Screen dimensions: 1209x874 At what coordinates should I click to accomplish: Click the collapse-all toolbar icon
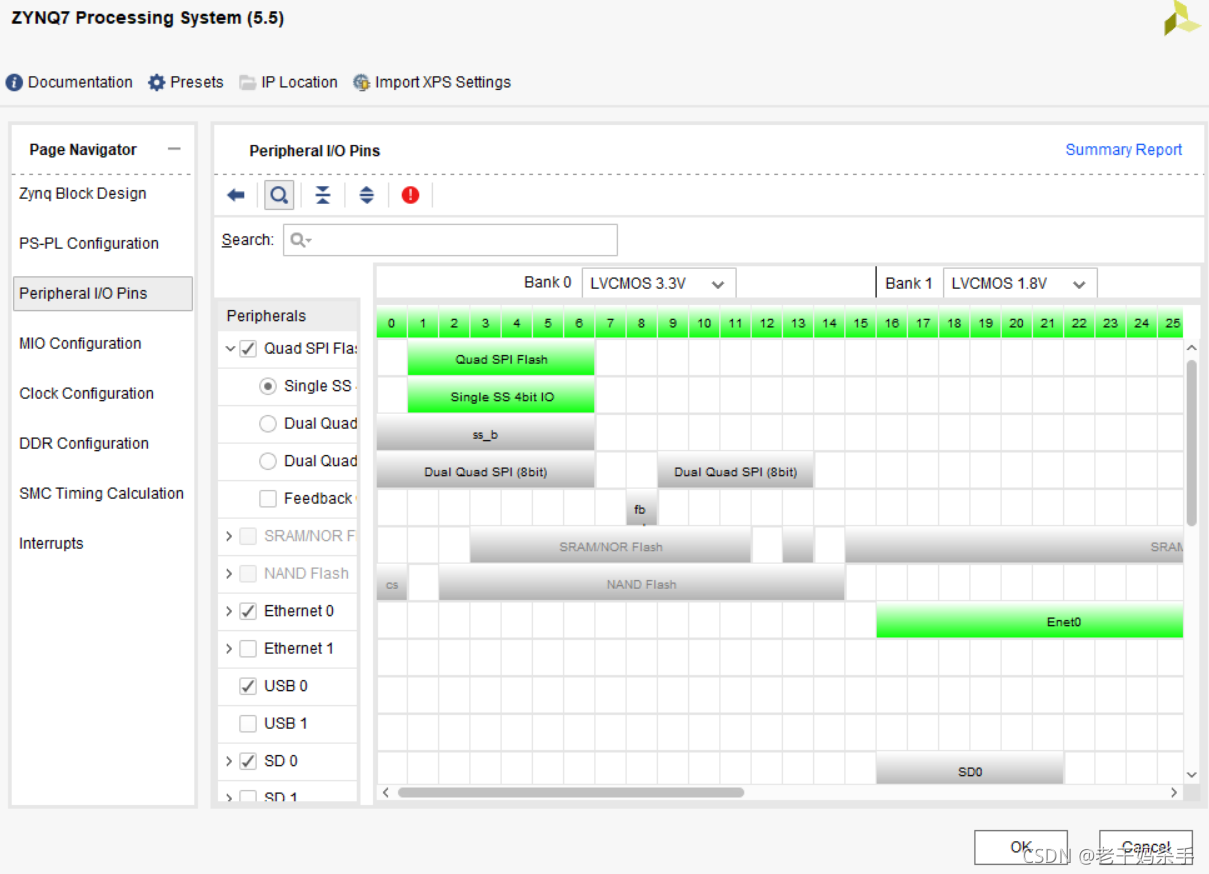tap(322, 194)
